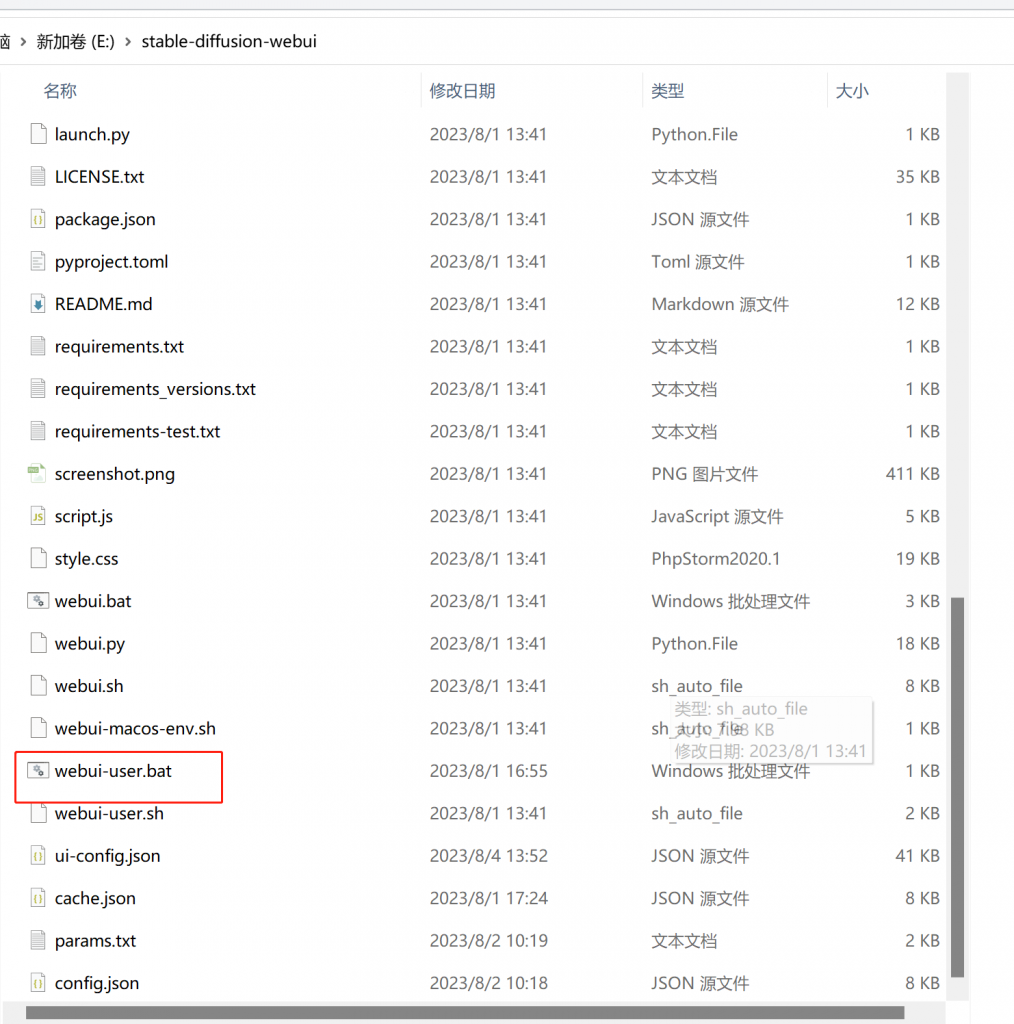
Task: Click the config.json file icon
Action: 39,983
